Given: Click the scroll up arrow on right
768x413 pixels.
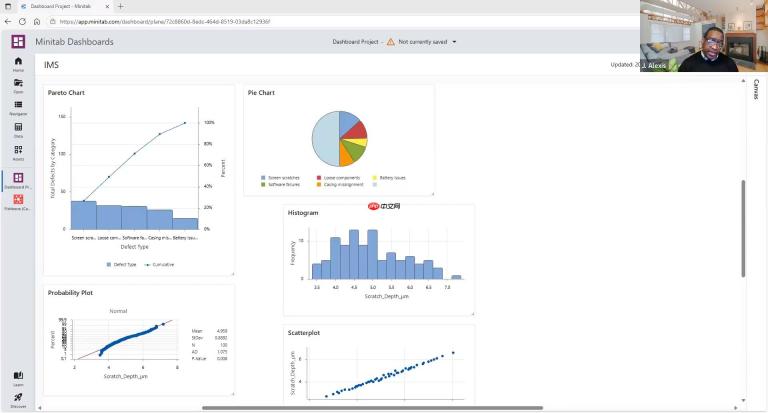Looking at the screenshot, I should [743, 81].
